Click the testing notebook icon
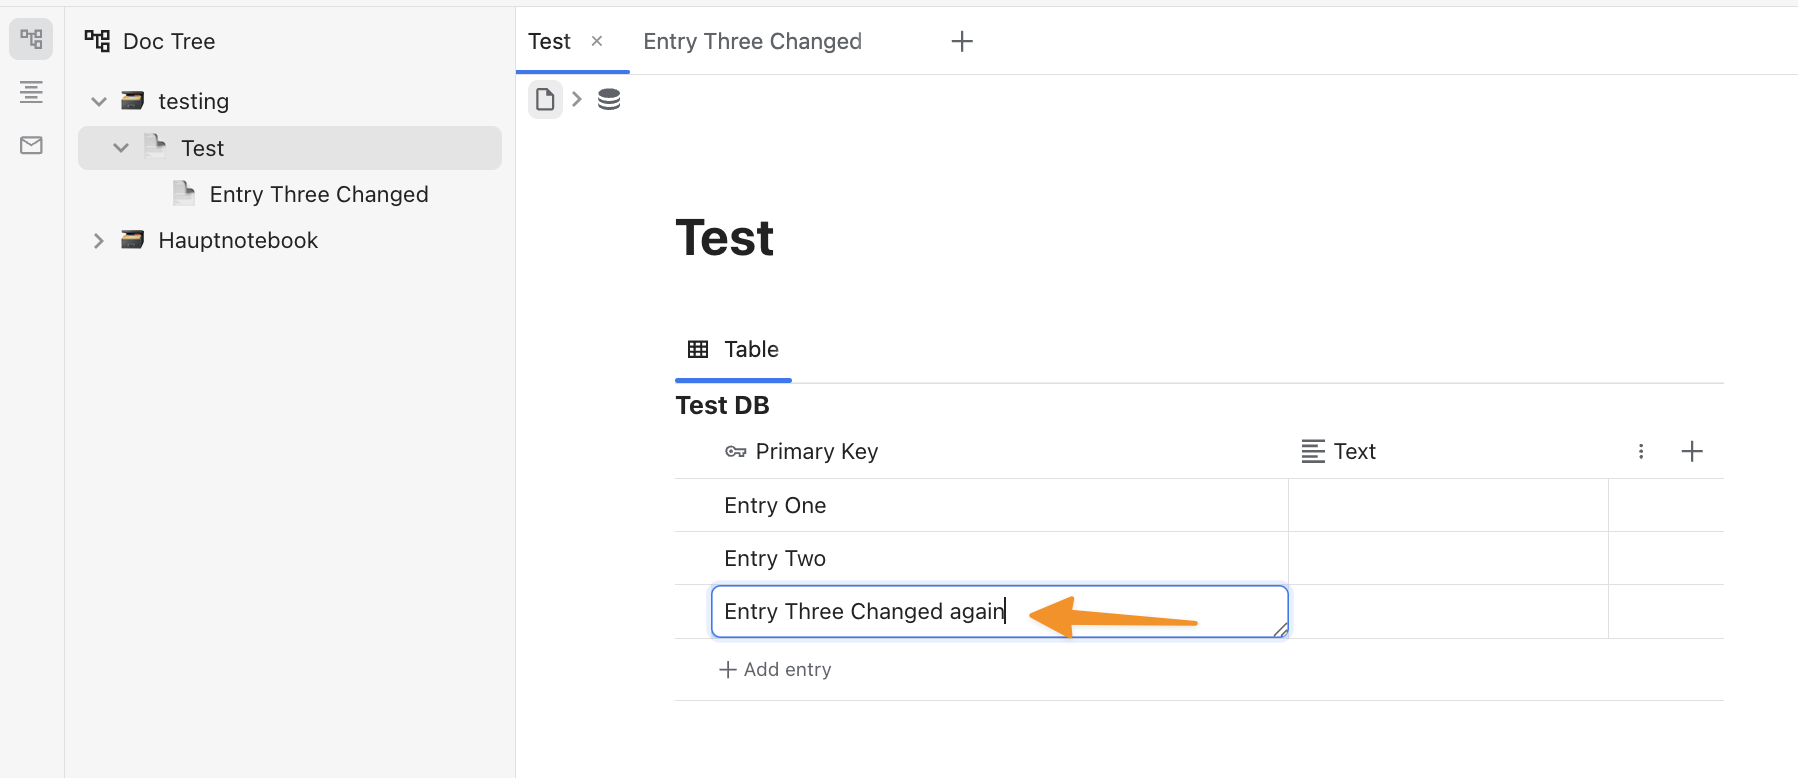The width and height of the screenshot is (1798, 778). pyautogui.click(x=132, y=101)
